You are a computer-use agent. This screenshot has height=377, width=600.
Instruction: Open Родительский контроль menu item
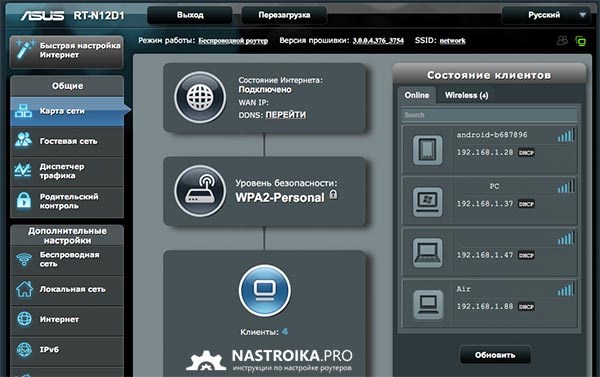pyautogui.click(x=67, y=201)
